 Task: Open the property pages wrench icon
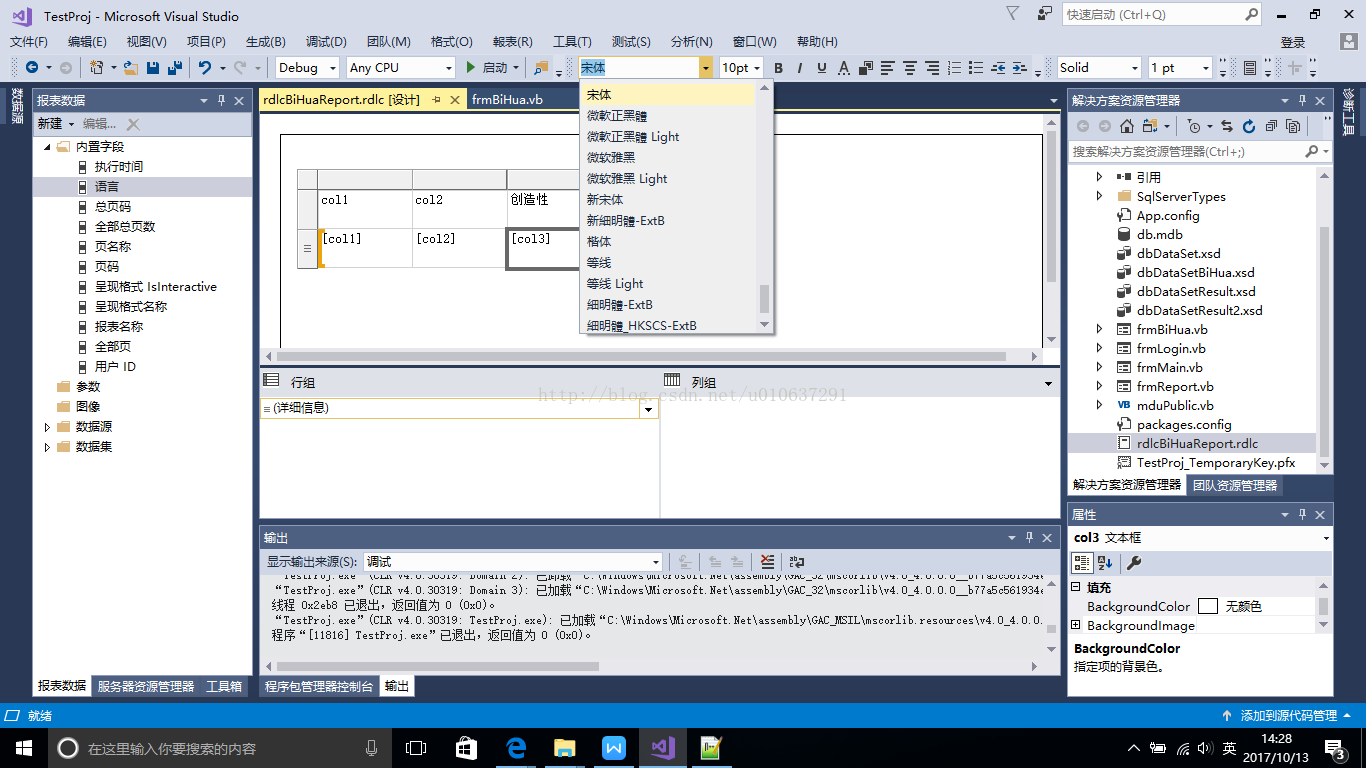[x=1134, y=562]
